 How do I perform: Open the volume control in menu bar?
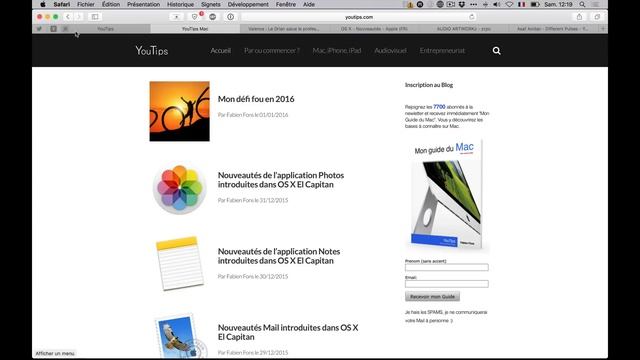(497, 4)
